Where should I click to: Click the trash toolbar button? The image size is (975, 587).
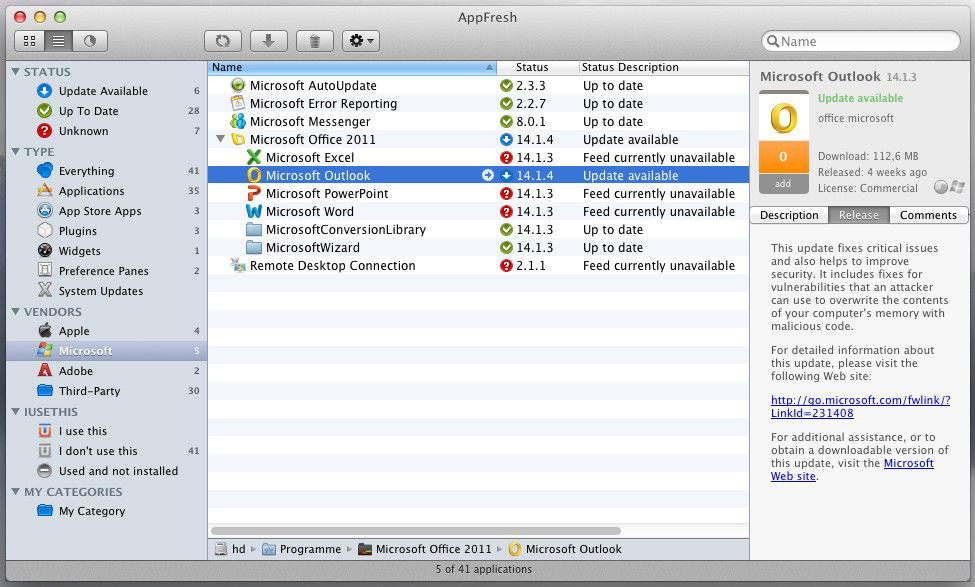(315, 41)
